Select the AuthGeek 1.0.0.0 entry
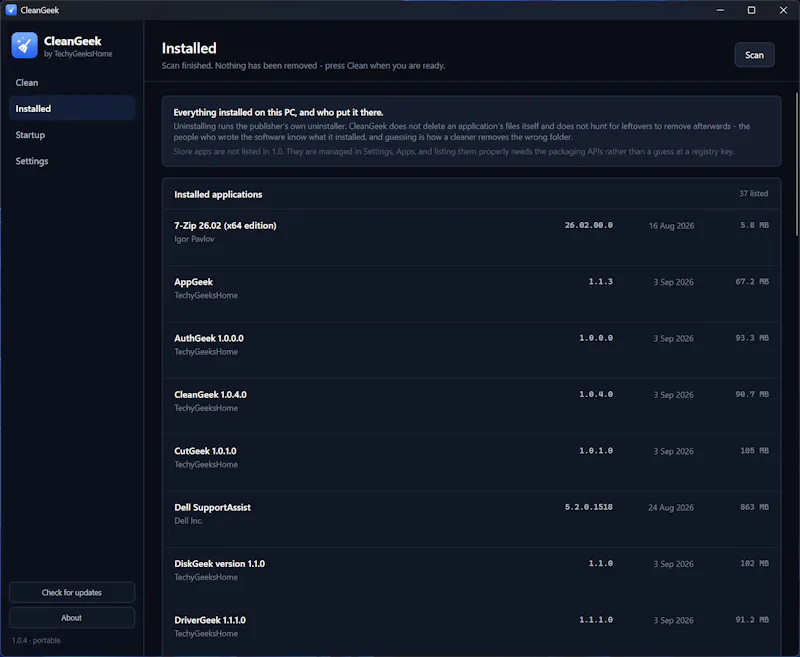The image size is (800, 657). tap(471, 350)
